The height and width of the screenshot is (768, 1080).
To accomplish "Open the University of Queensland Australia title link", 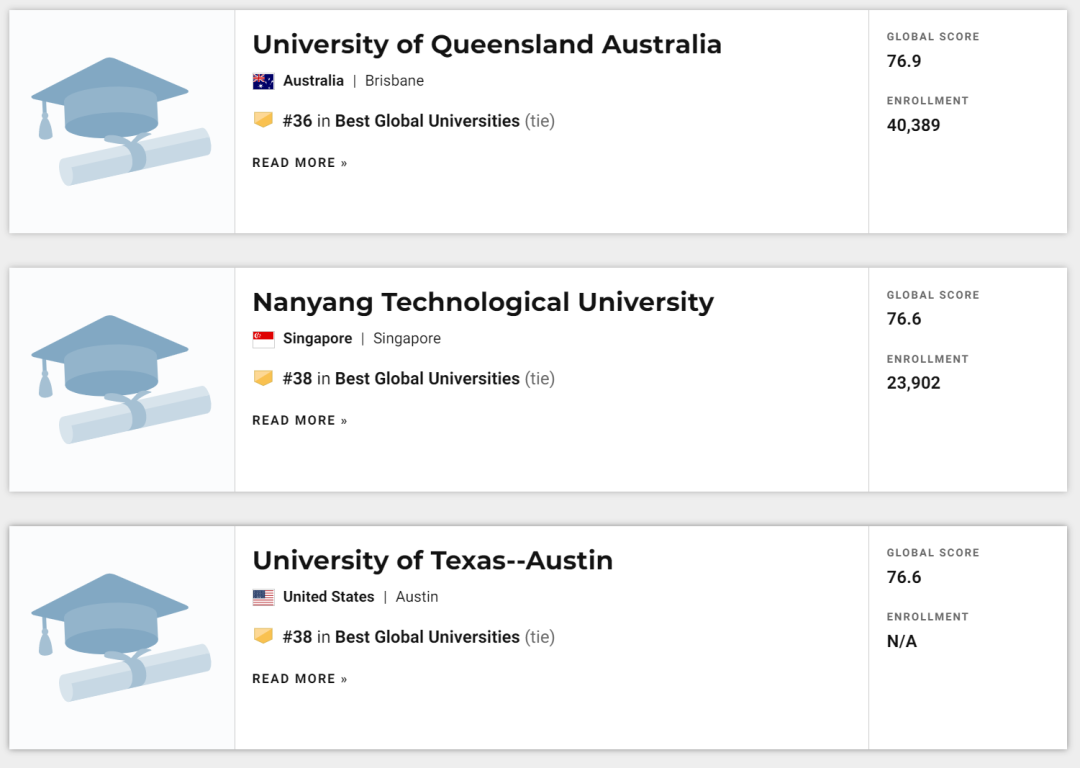I will (486, 45).
